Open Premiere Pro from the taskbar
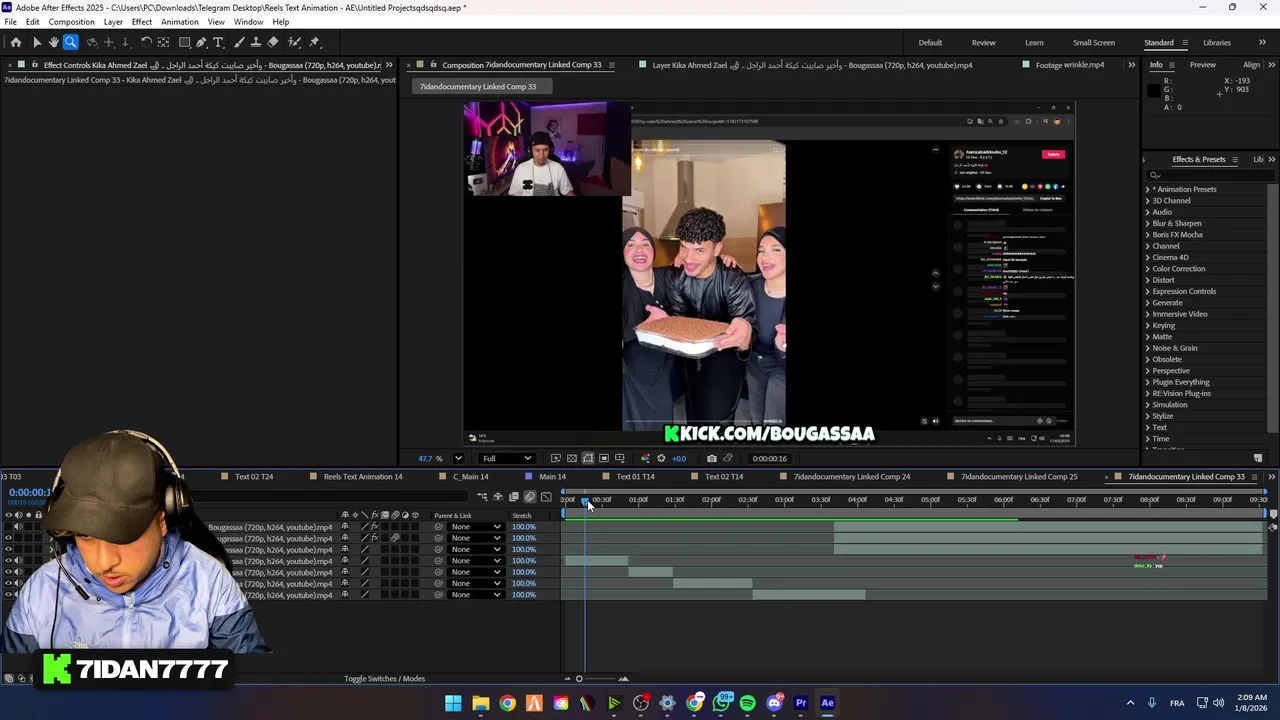 point(801,703)
